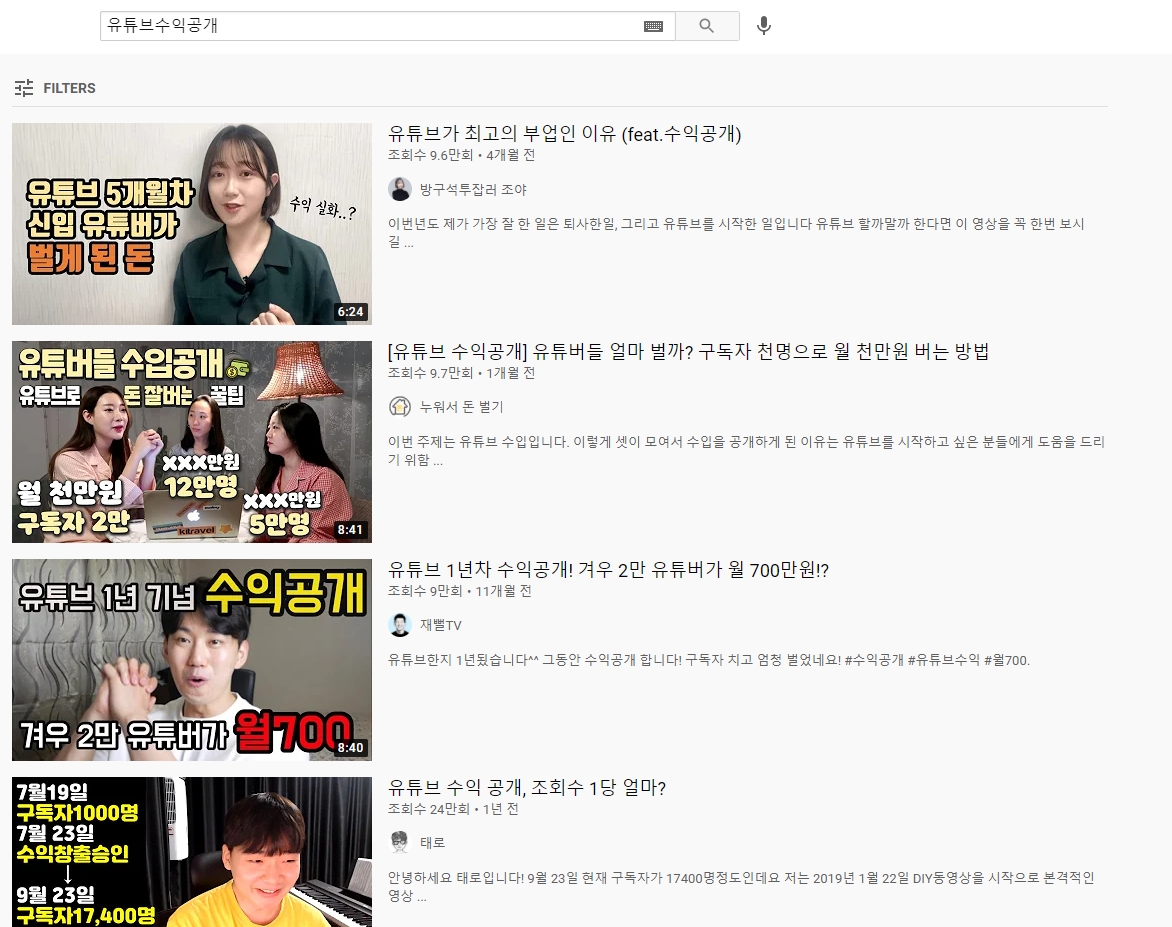1172x927 pixels.
Task: Click 조회수 24만회 • 1년 전 metadata
Action: click(453, 809)
